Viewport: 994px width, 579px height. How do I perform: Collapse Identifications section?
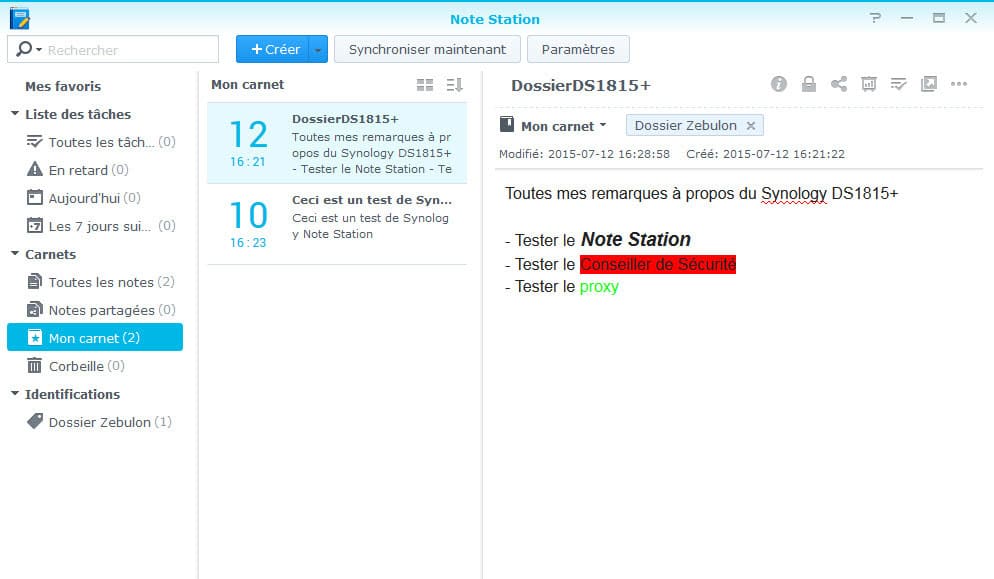coord(15,394)
